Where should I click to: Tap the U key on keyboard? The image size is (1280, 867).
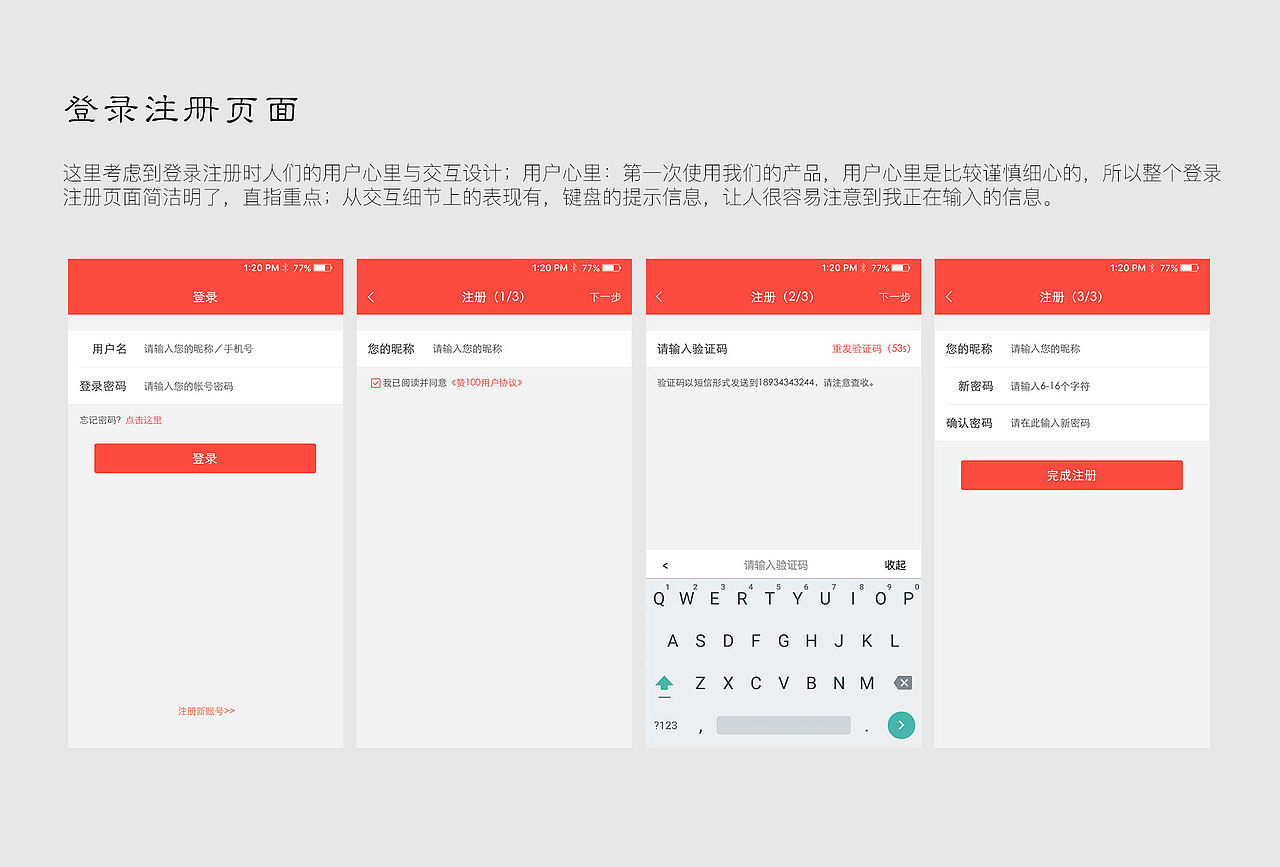tap(825, 598)
